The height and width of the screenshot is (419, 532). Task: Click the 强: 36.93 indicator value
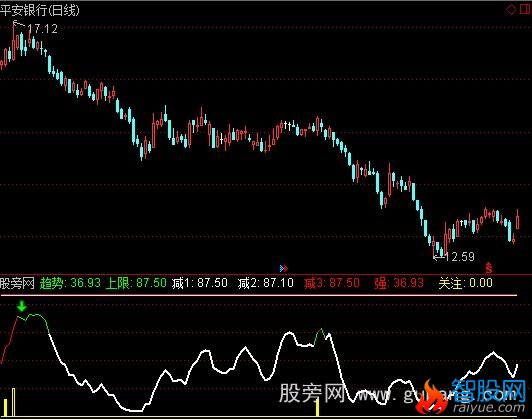coord(399,283)
